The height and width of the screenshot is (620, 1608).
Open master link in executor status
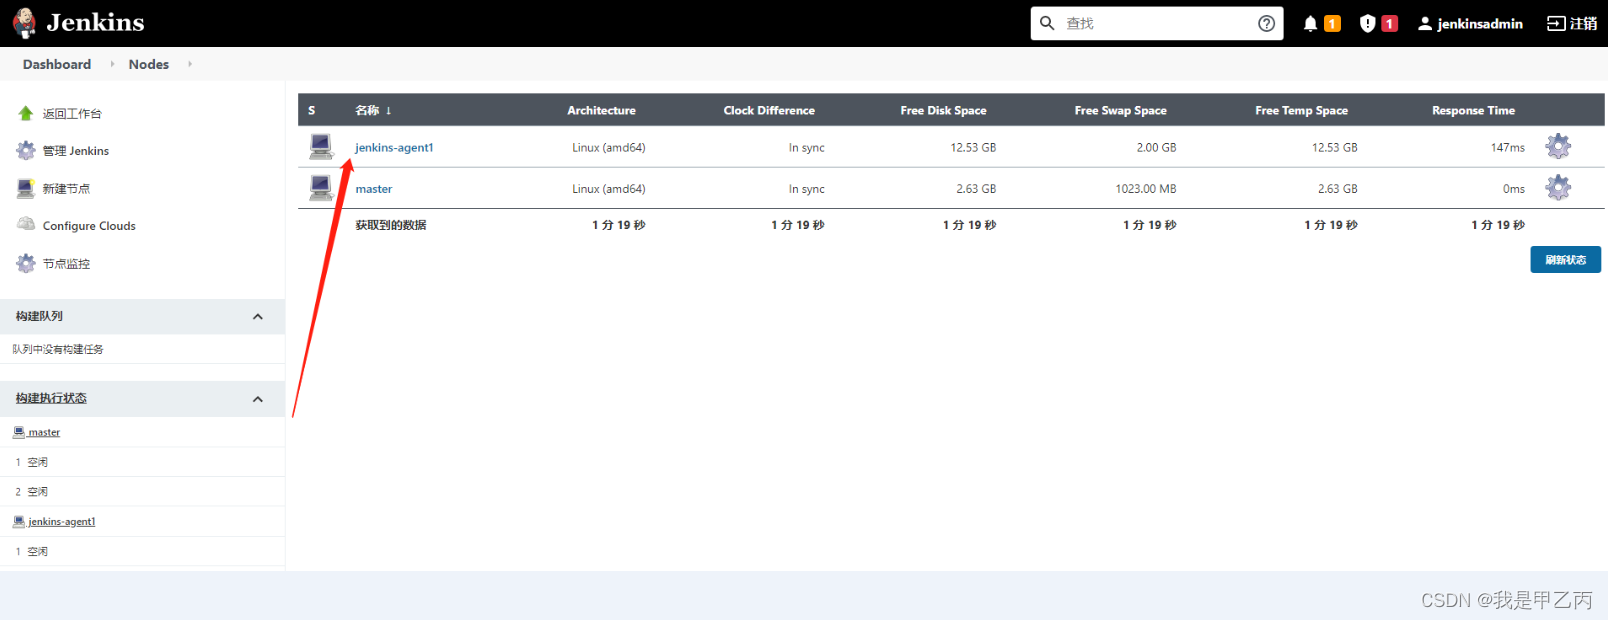(44, 432)
